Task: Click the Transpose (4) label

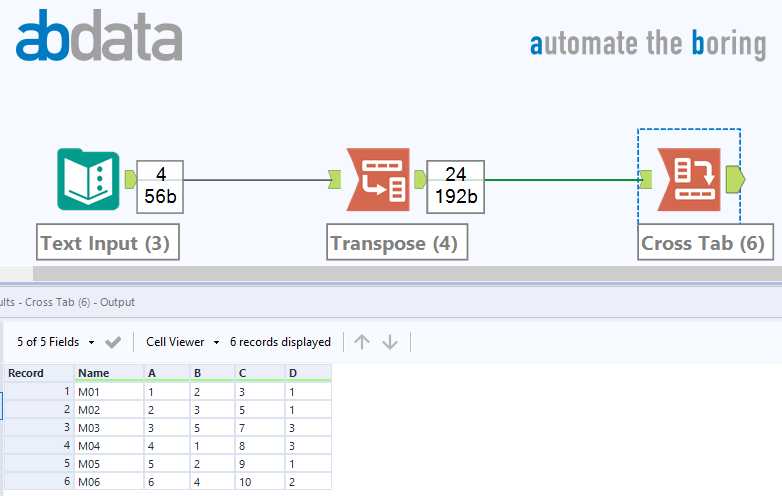Action: (397, 242)
